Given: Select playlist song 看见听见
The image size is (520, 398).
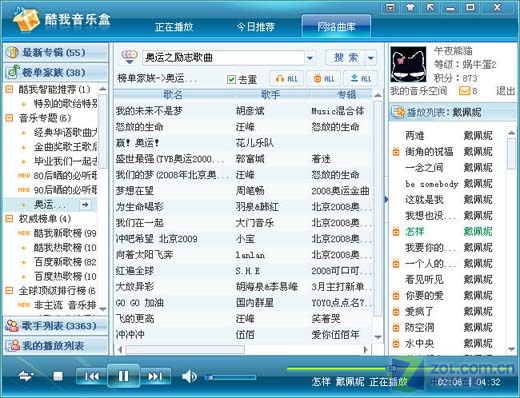Looking at the screenshot, I should tap(424, 279).
